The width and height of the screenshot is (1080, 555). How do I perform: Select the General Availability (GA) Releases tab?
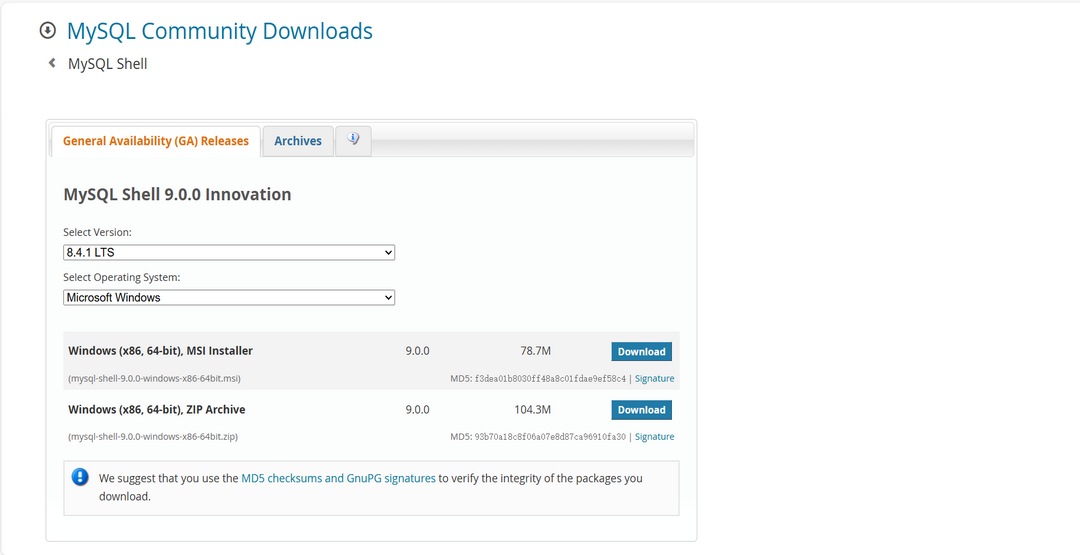tap(156, 141)
